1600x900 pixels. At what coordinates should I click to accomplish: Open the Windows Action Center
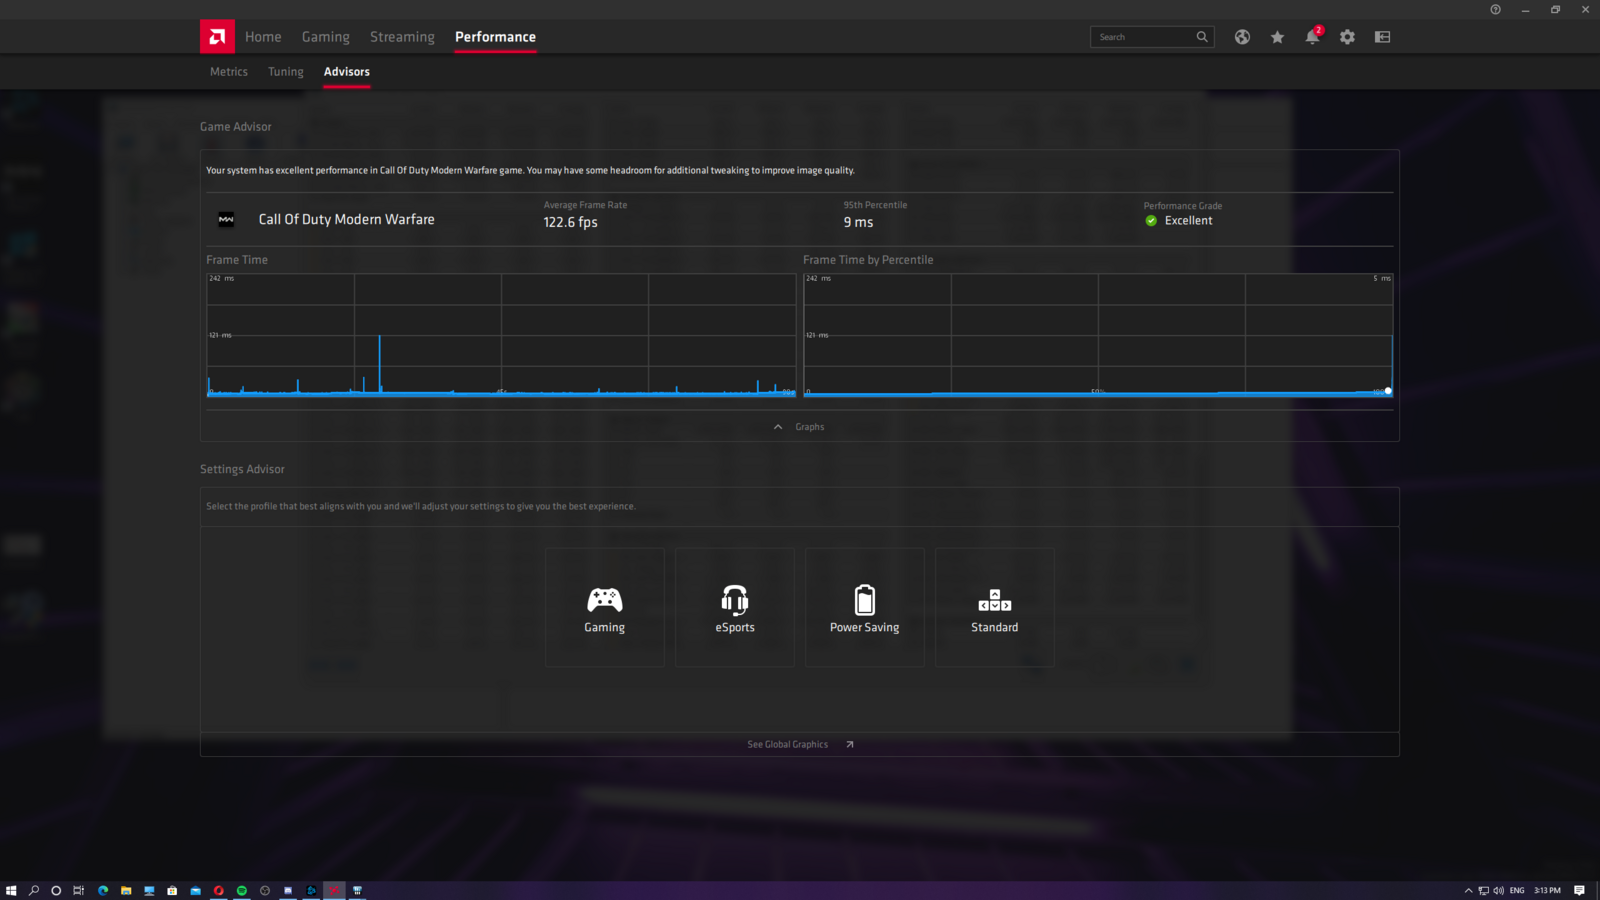click(1579, 890)
